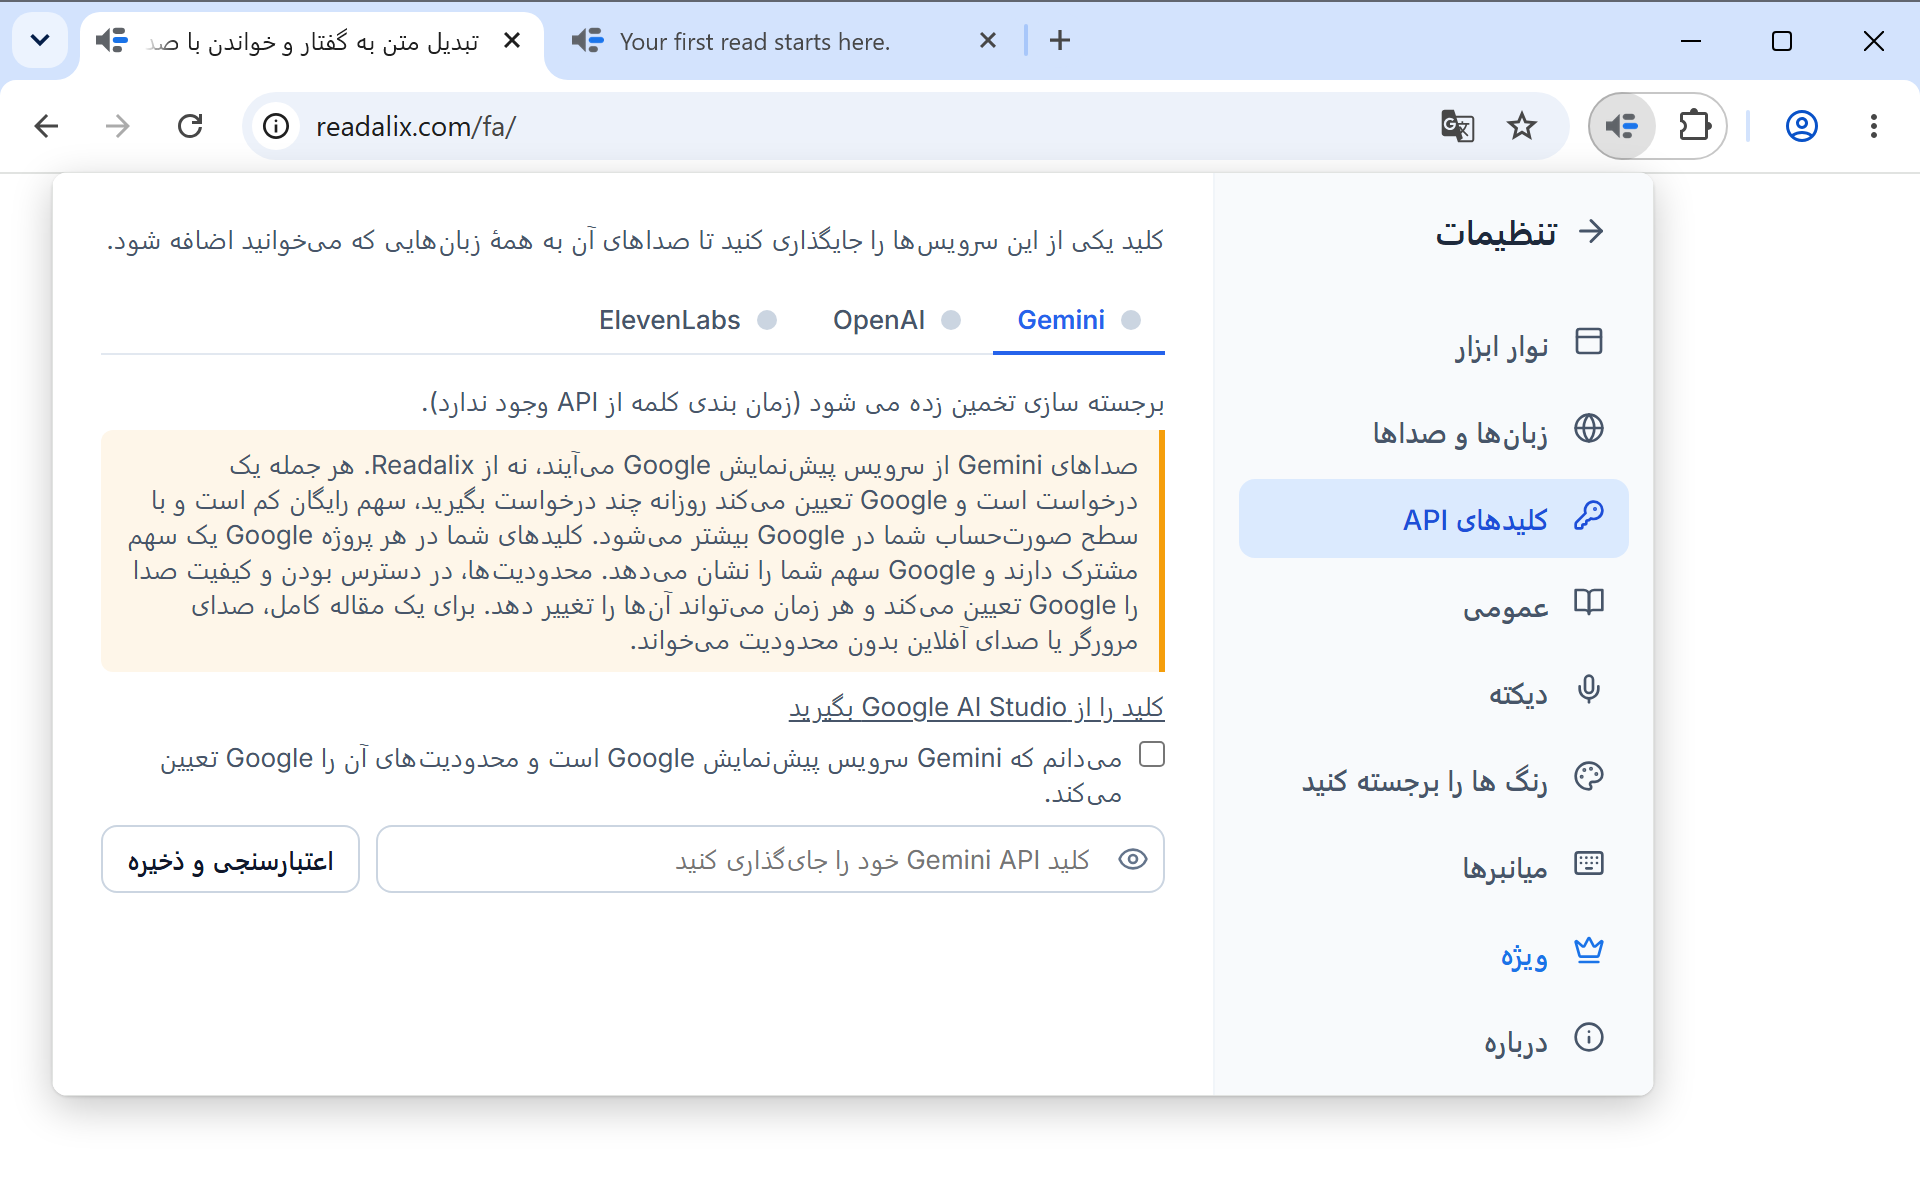
Task: Click the forward navigation arrow
Action: click(x=118, y=126)
